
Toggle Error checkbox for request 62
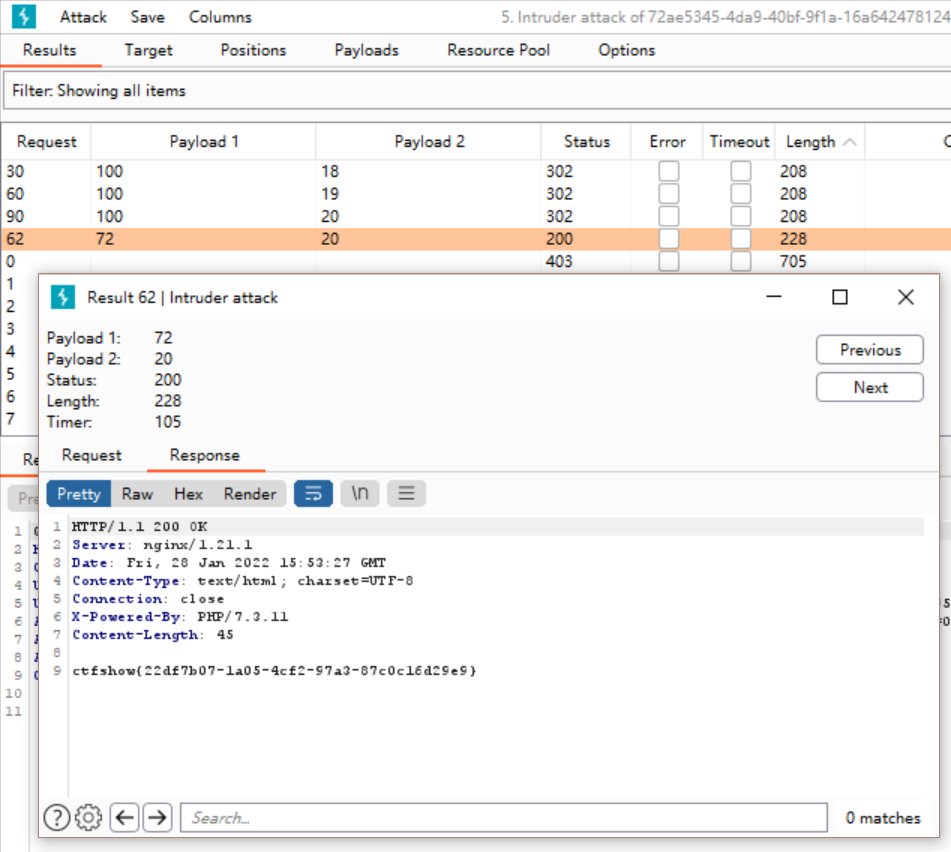668,239
